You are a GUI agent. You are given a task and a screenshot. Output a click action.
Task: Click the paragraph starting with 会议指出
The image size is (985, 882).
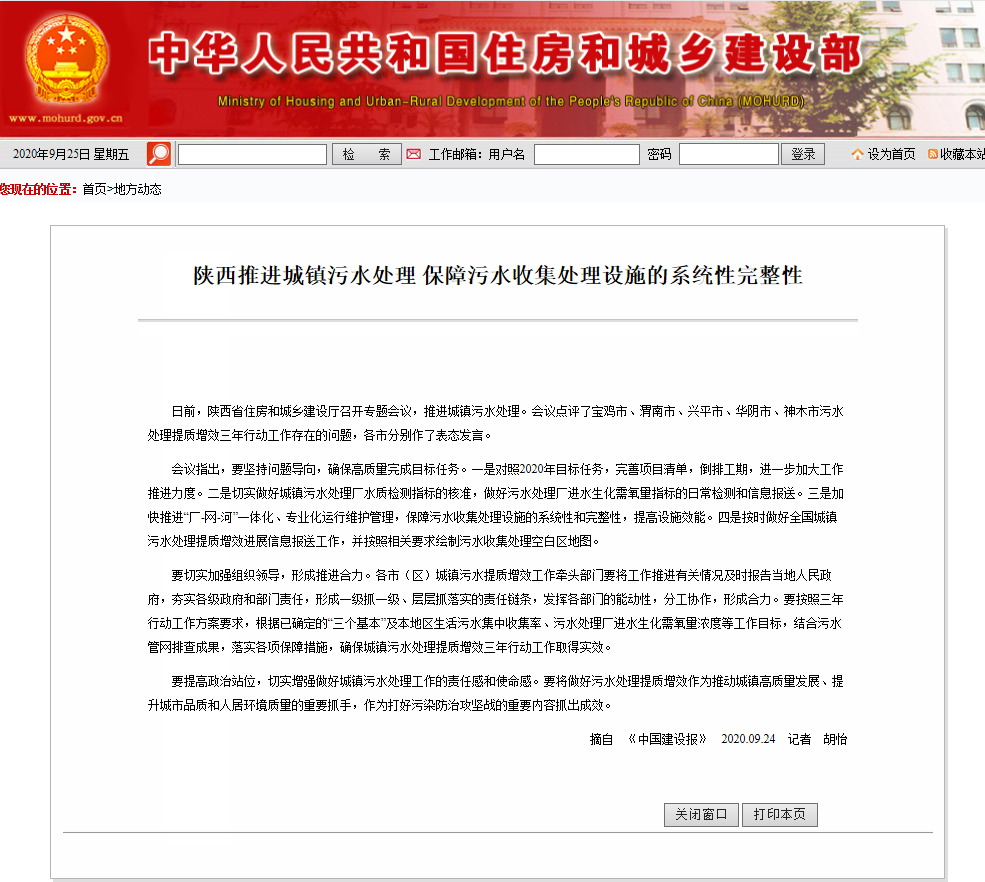click(496, 505)
